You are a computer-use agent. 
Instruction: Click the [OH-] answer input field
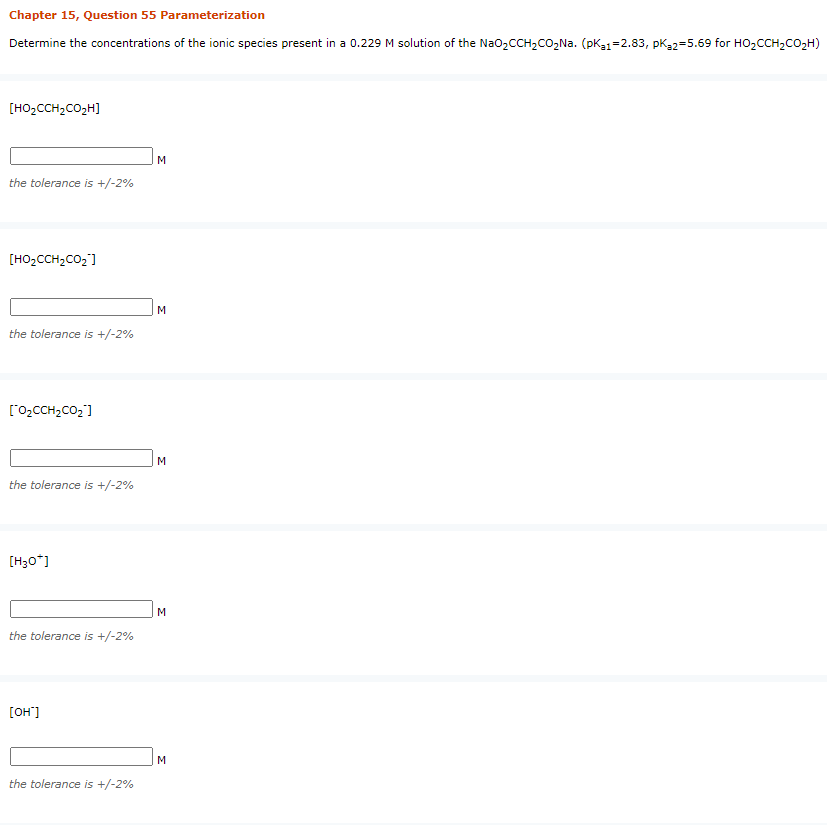coord(80,756)
